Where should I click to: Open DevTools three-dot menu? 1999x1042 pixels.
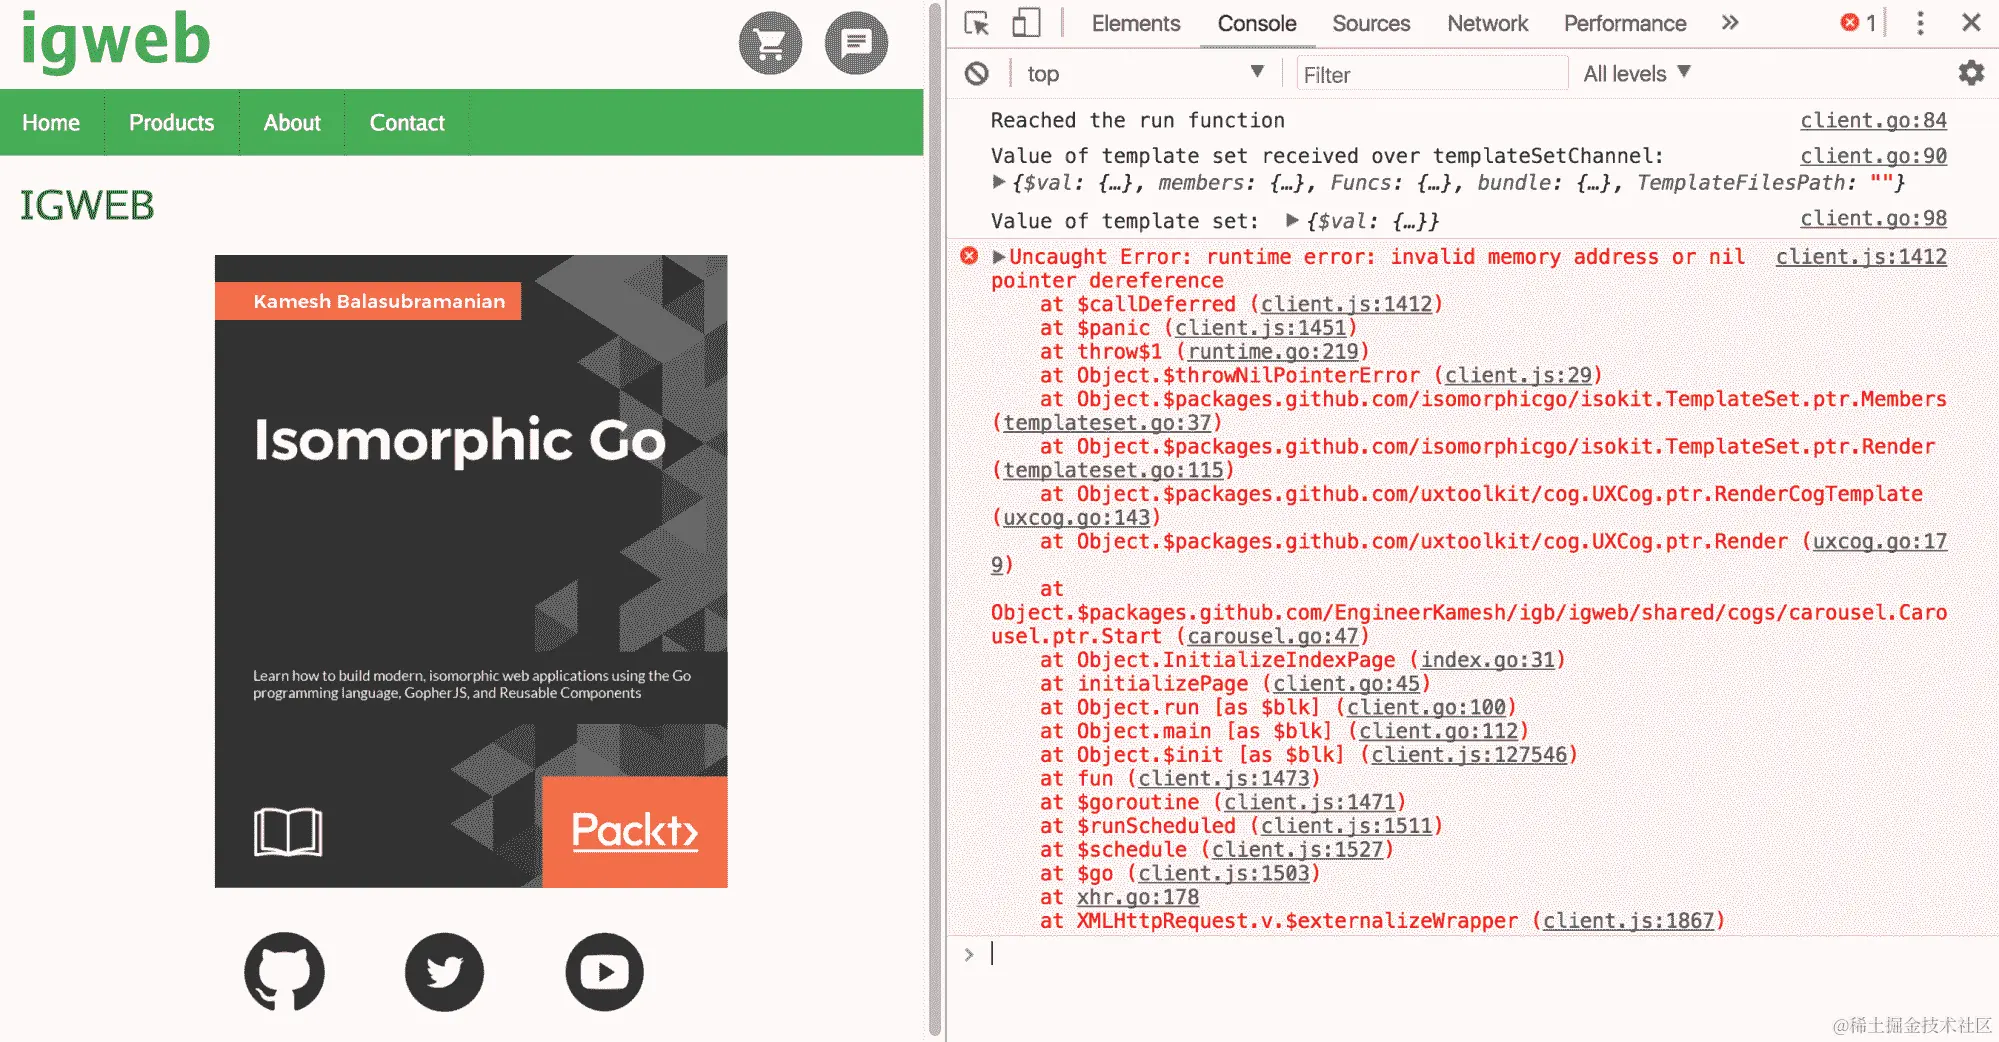click(x=1920, y=23)
